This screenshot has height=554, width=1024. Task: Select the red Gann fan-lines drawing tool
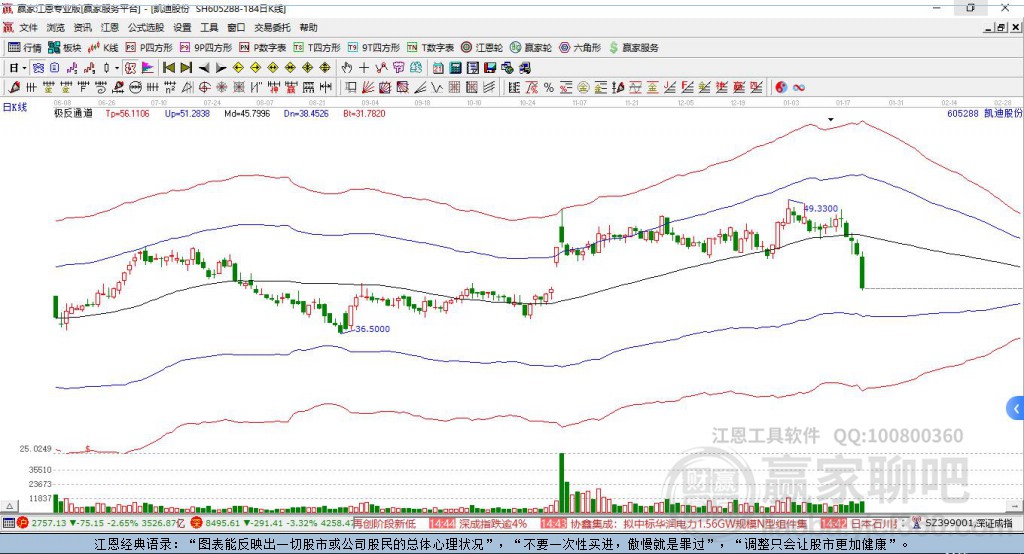[368, 87]
